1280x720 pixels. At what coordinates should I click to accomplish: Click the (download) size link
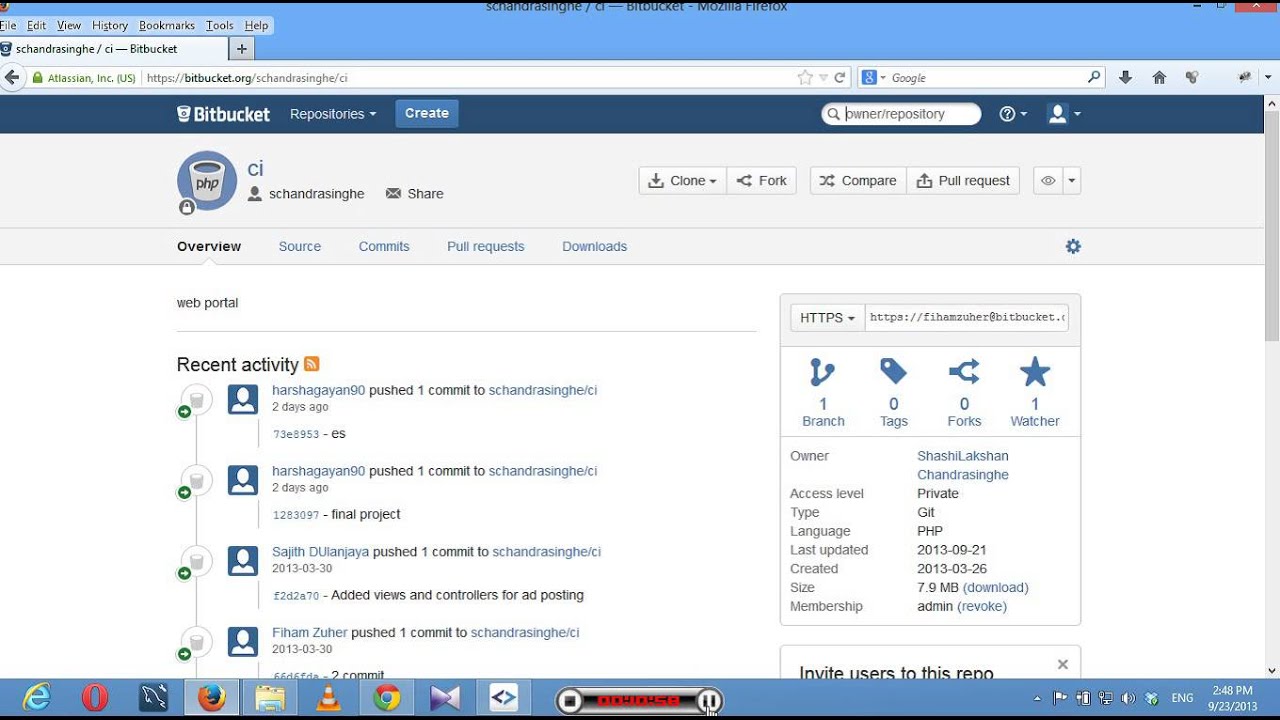[x=996, y=587]
